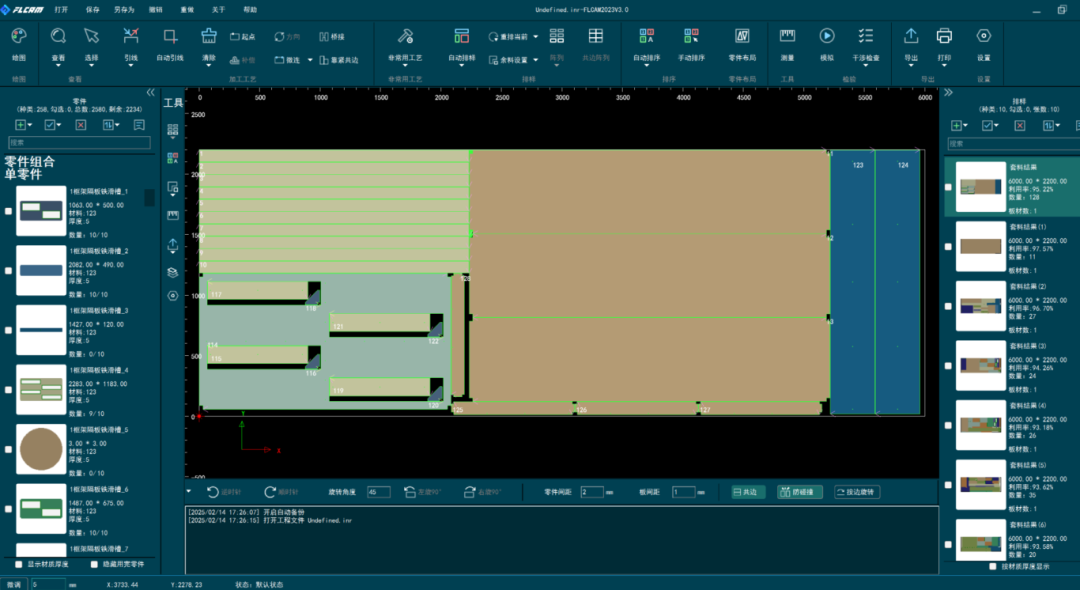
Task: Click the 自动排样 auto nesting icon
Action: pyautogui.click(x=461, y=36)
